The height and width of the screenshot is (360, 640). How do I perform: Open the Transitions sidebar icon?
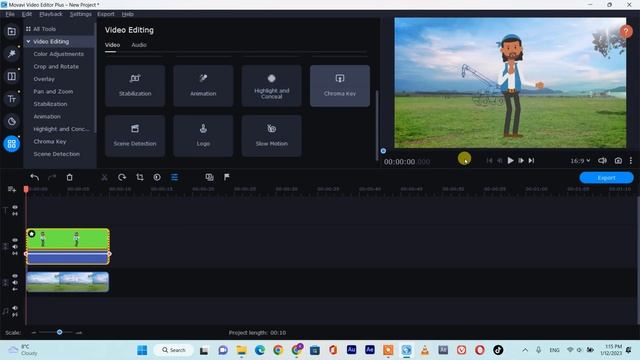tap(11, 76)
